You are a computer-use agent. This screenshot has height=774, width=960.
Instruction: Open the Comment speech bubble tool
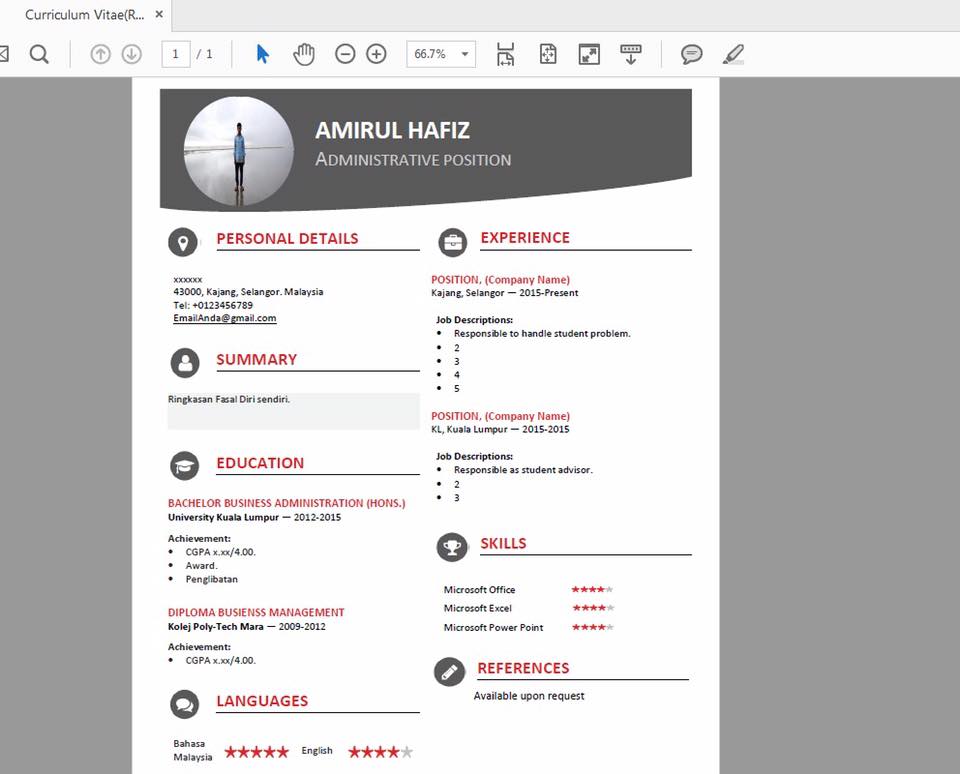pos(692,54)
